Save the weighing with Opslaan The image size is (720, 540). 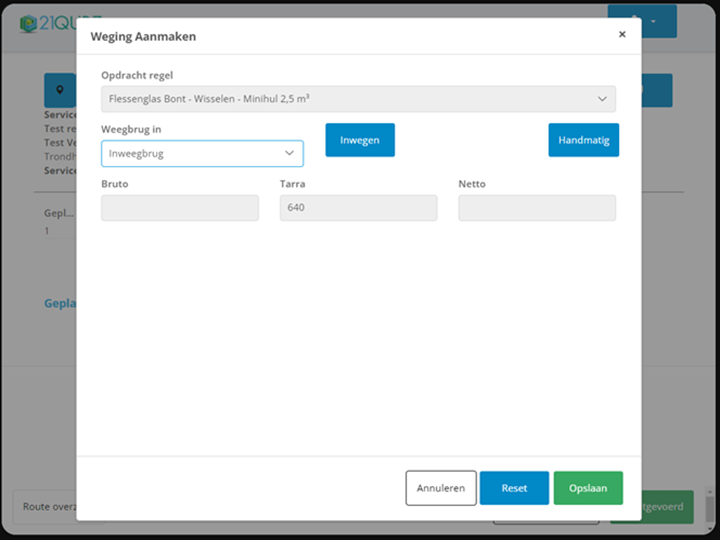coord(588,488)
